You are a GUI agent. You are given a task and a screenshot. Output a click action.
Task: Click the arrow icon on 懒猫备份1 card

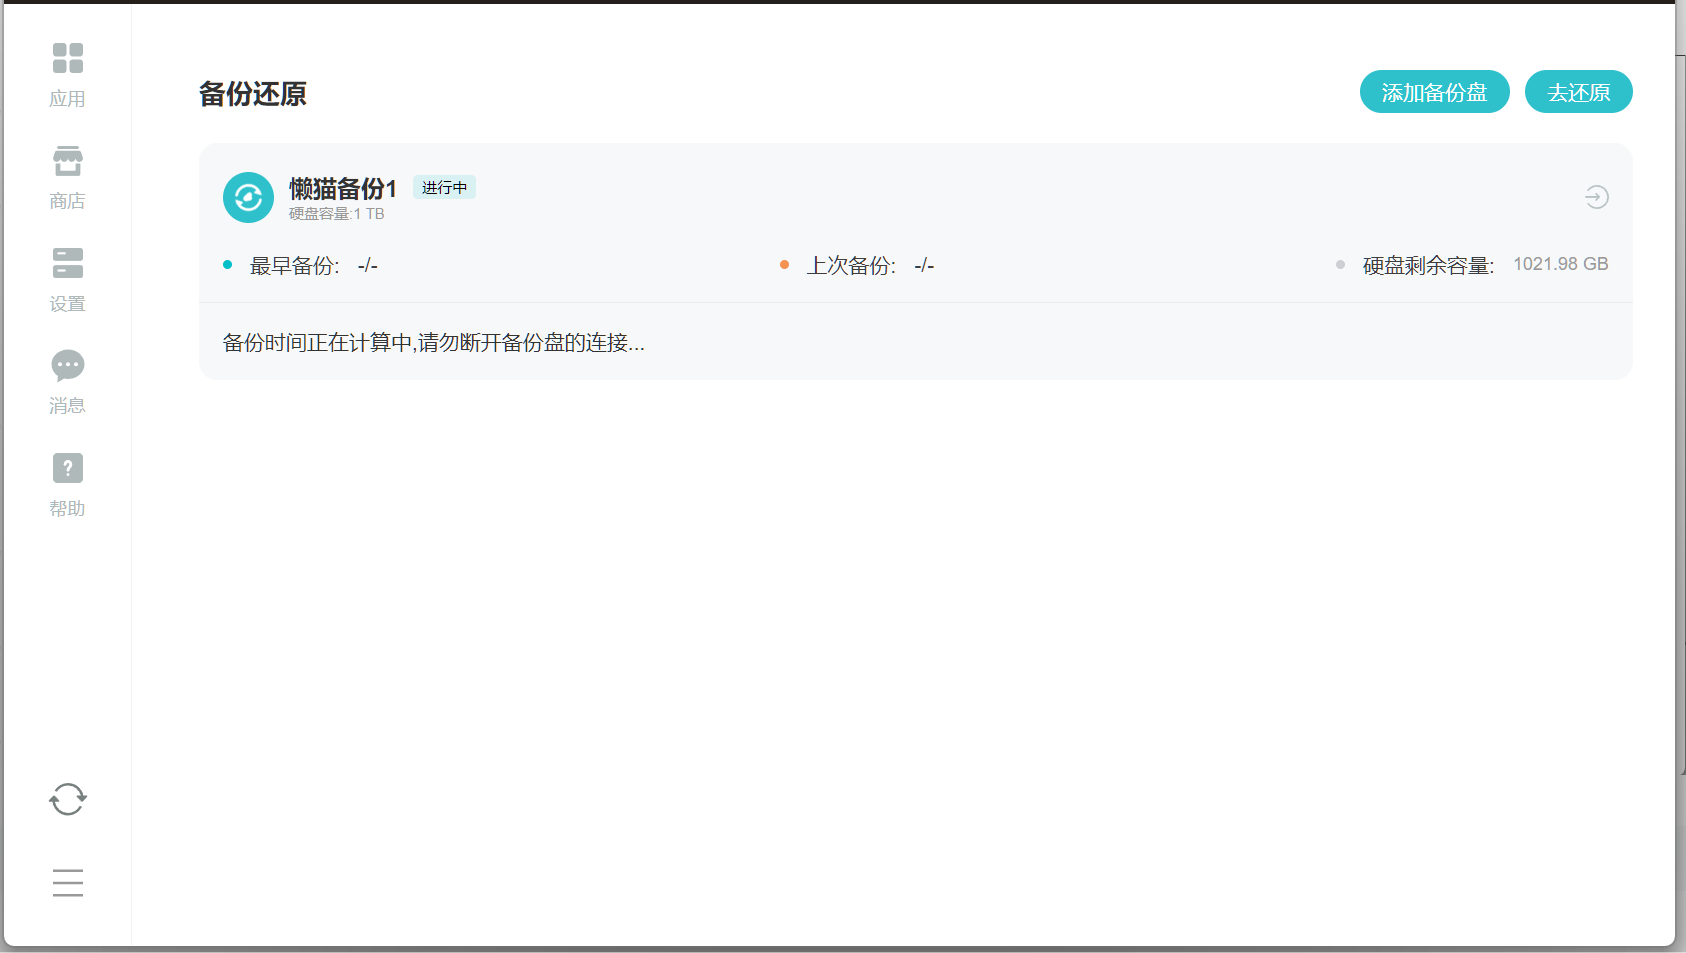(x=1597, y=197)
